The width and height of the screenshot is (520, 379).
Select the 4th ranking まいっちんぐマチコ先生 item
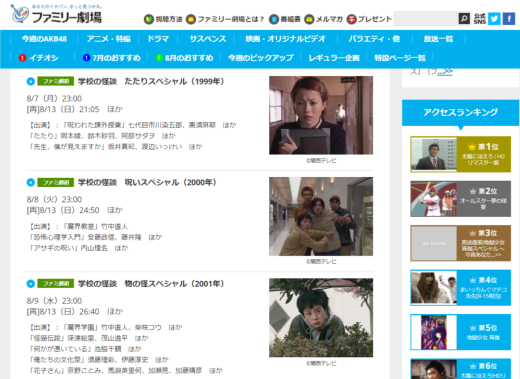[x=460, y=288]
